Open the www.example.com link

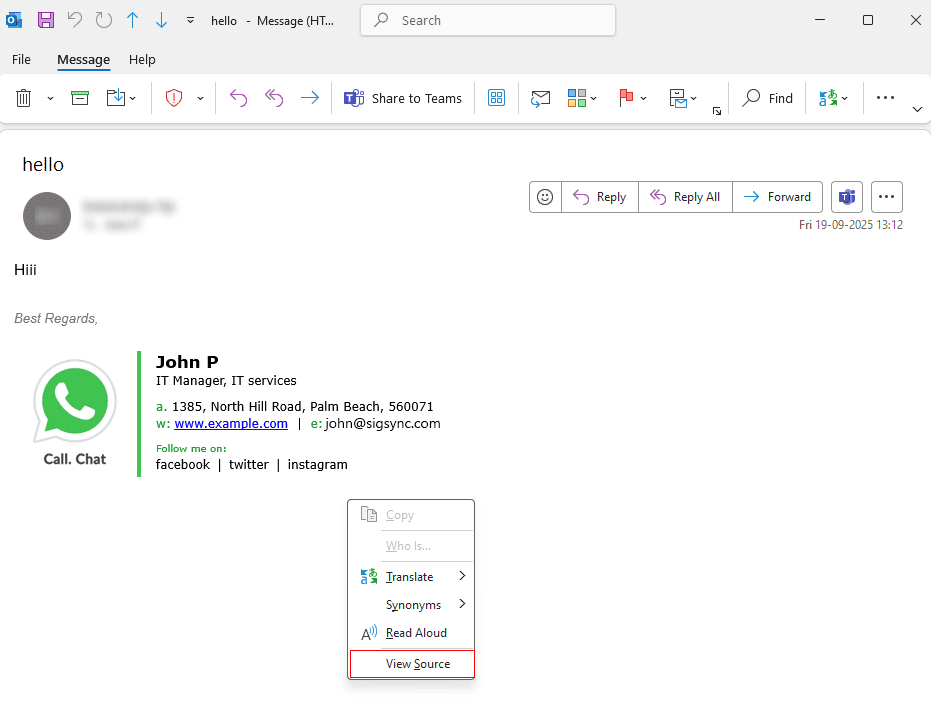(231, 424)
